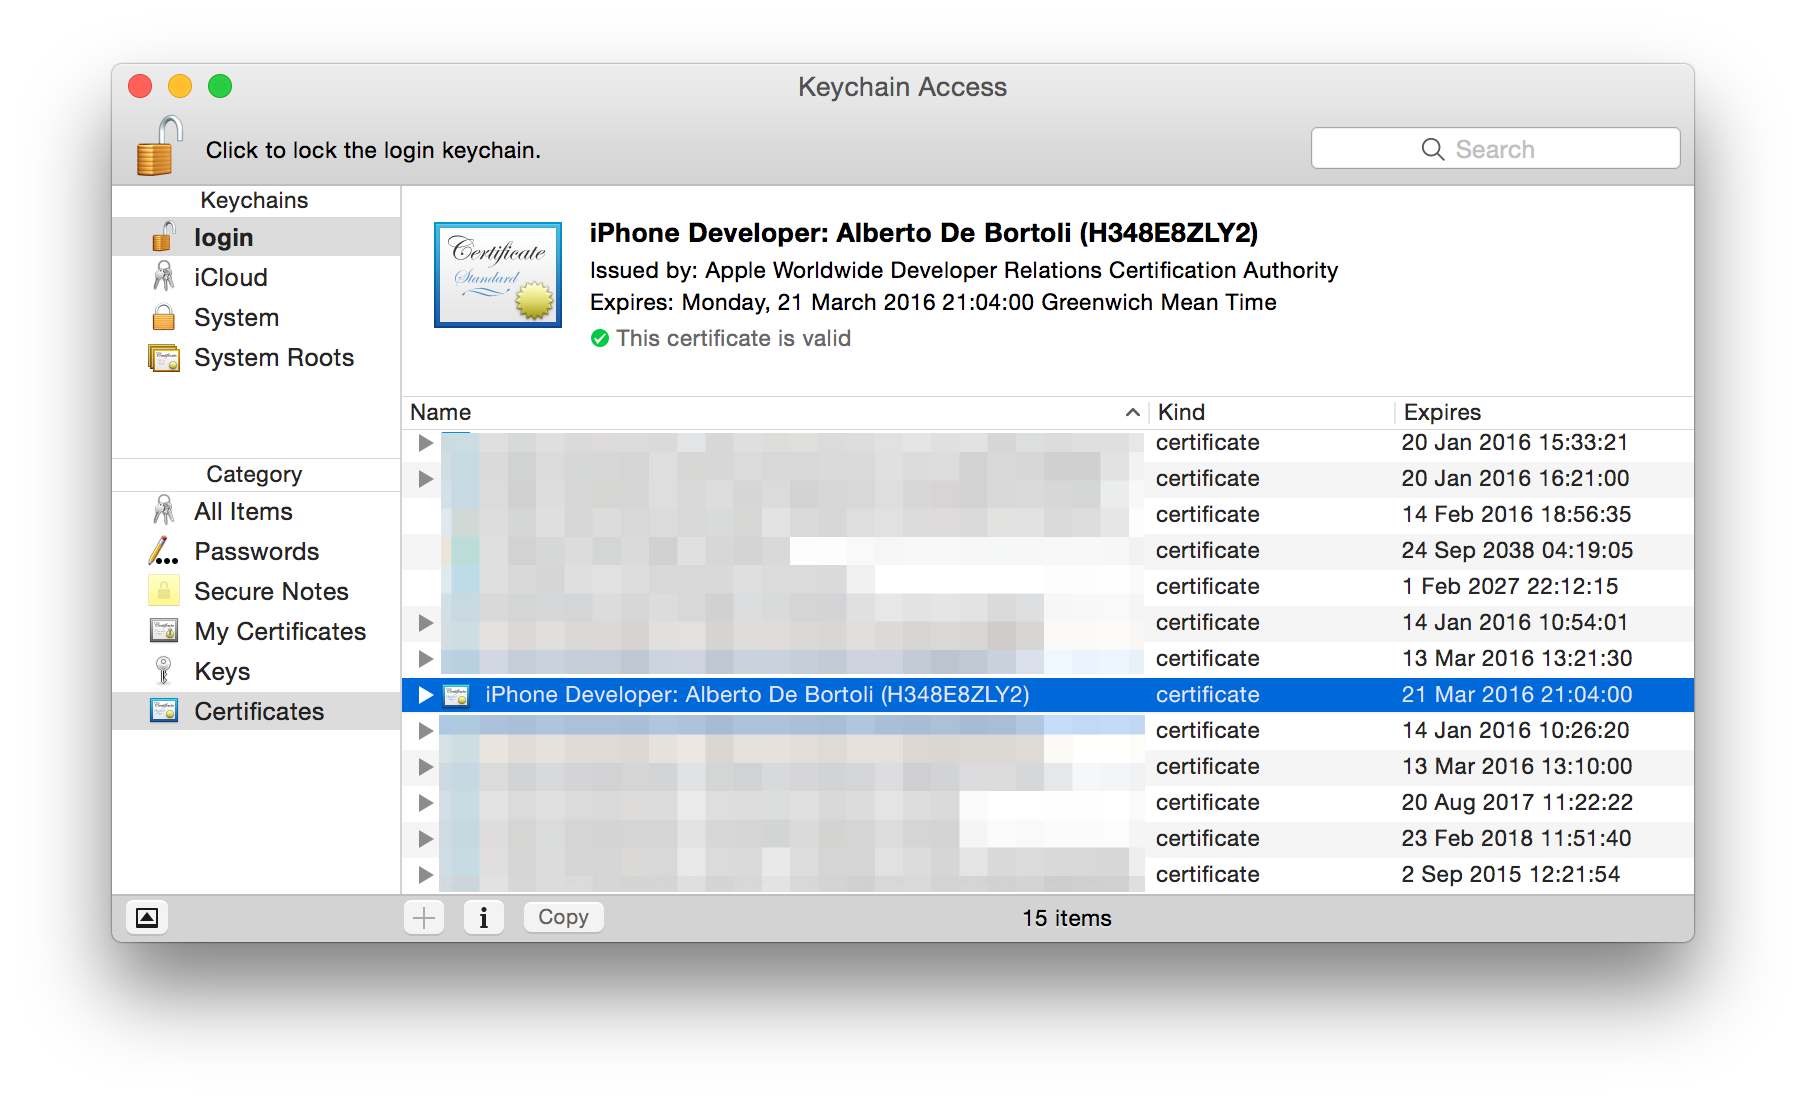Image resolution: width=1806 pixels, height=1102 pixels.
Task: Open the Certificates category
Action: (x=258, y=711)
